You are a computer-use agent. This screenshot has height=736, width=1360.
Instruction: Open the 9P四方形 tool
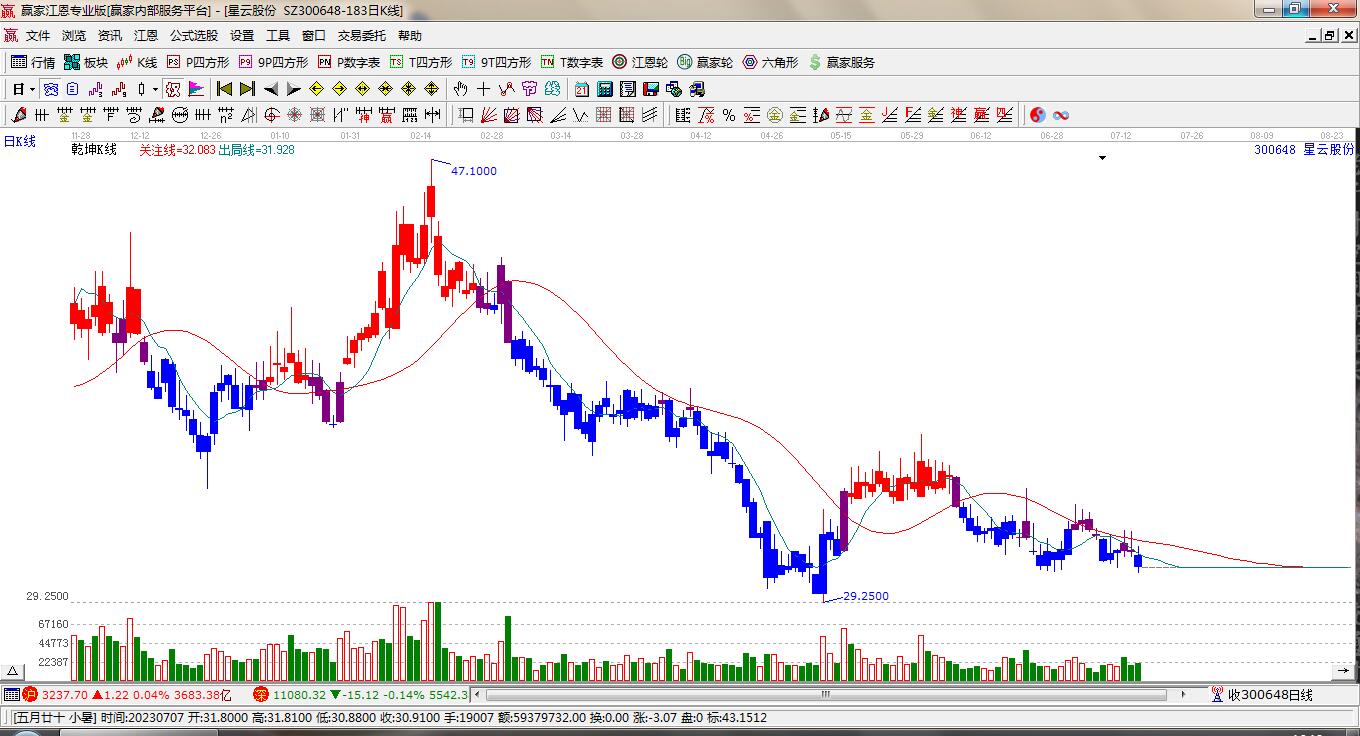(x=272, y=62)
